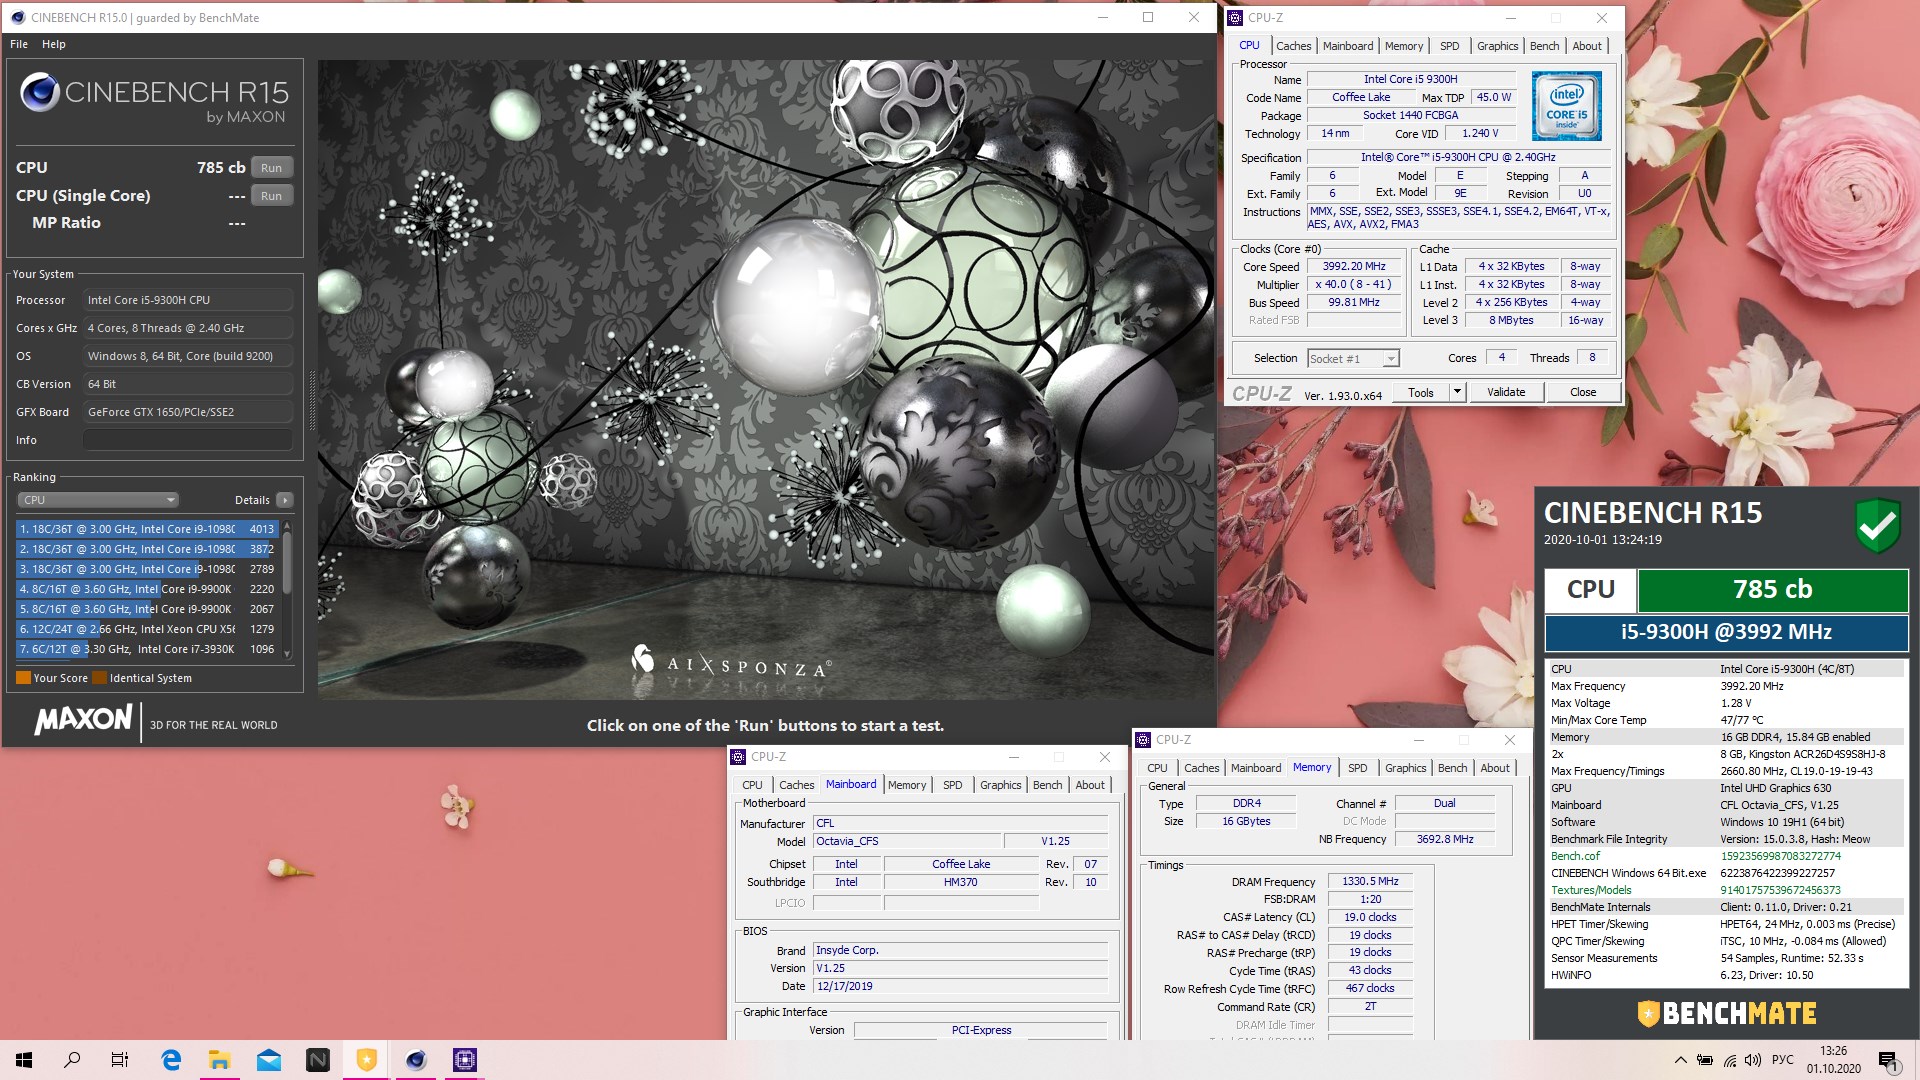Open ranking Details arrow button
Screen dimensions: 1920x1080
pyautogui.click(x=285, y=500)
